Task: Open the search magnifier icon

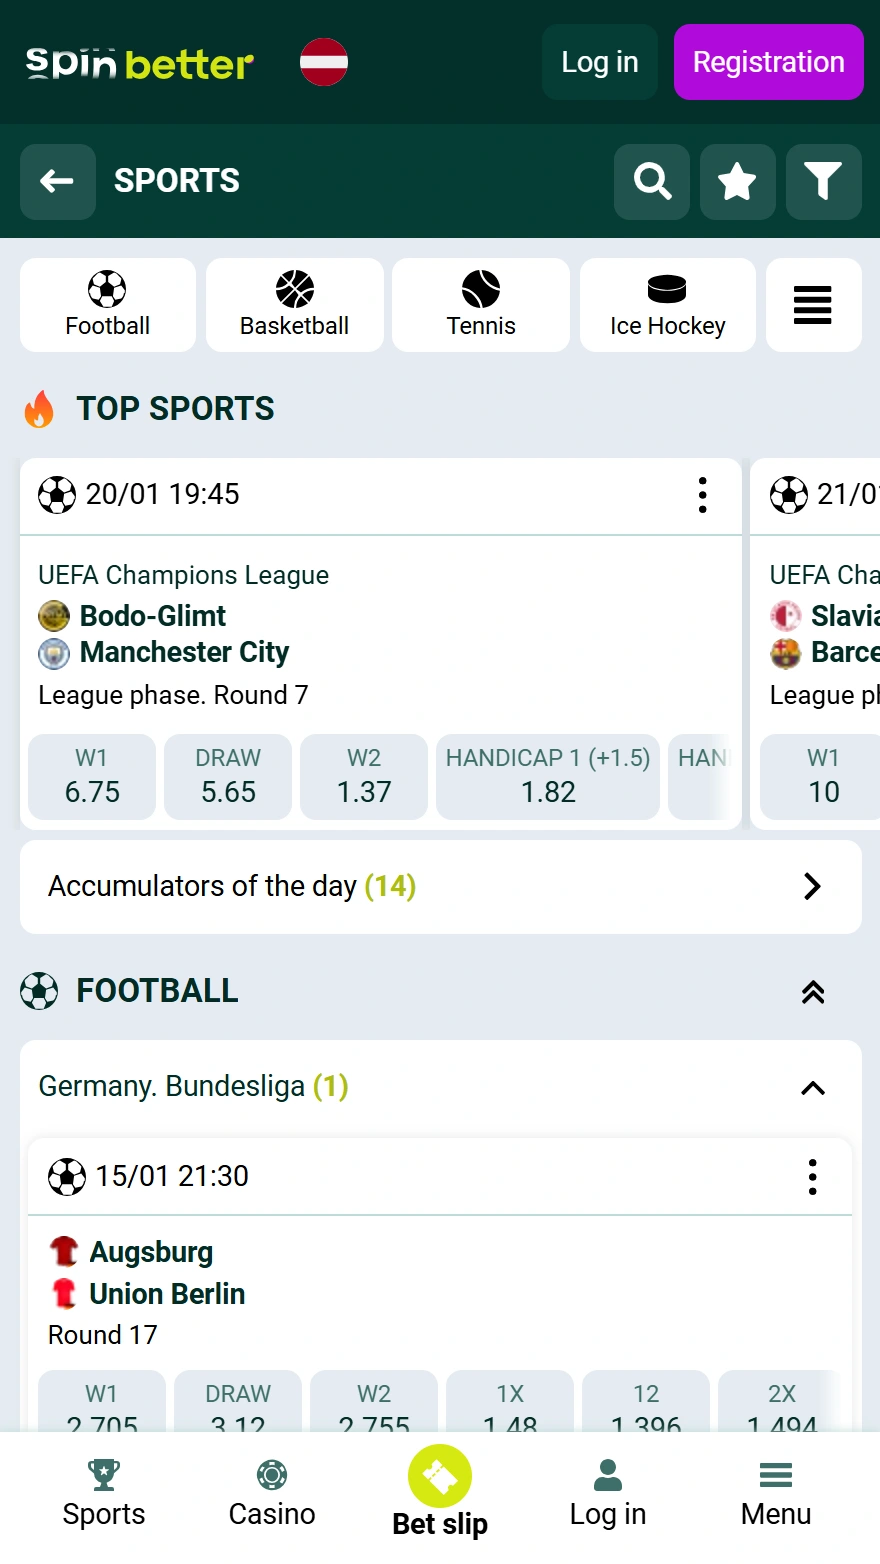Action: (x=652, y=182)
